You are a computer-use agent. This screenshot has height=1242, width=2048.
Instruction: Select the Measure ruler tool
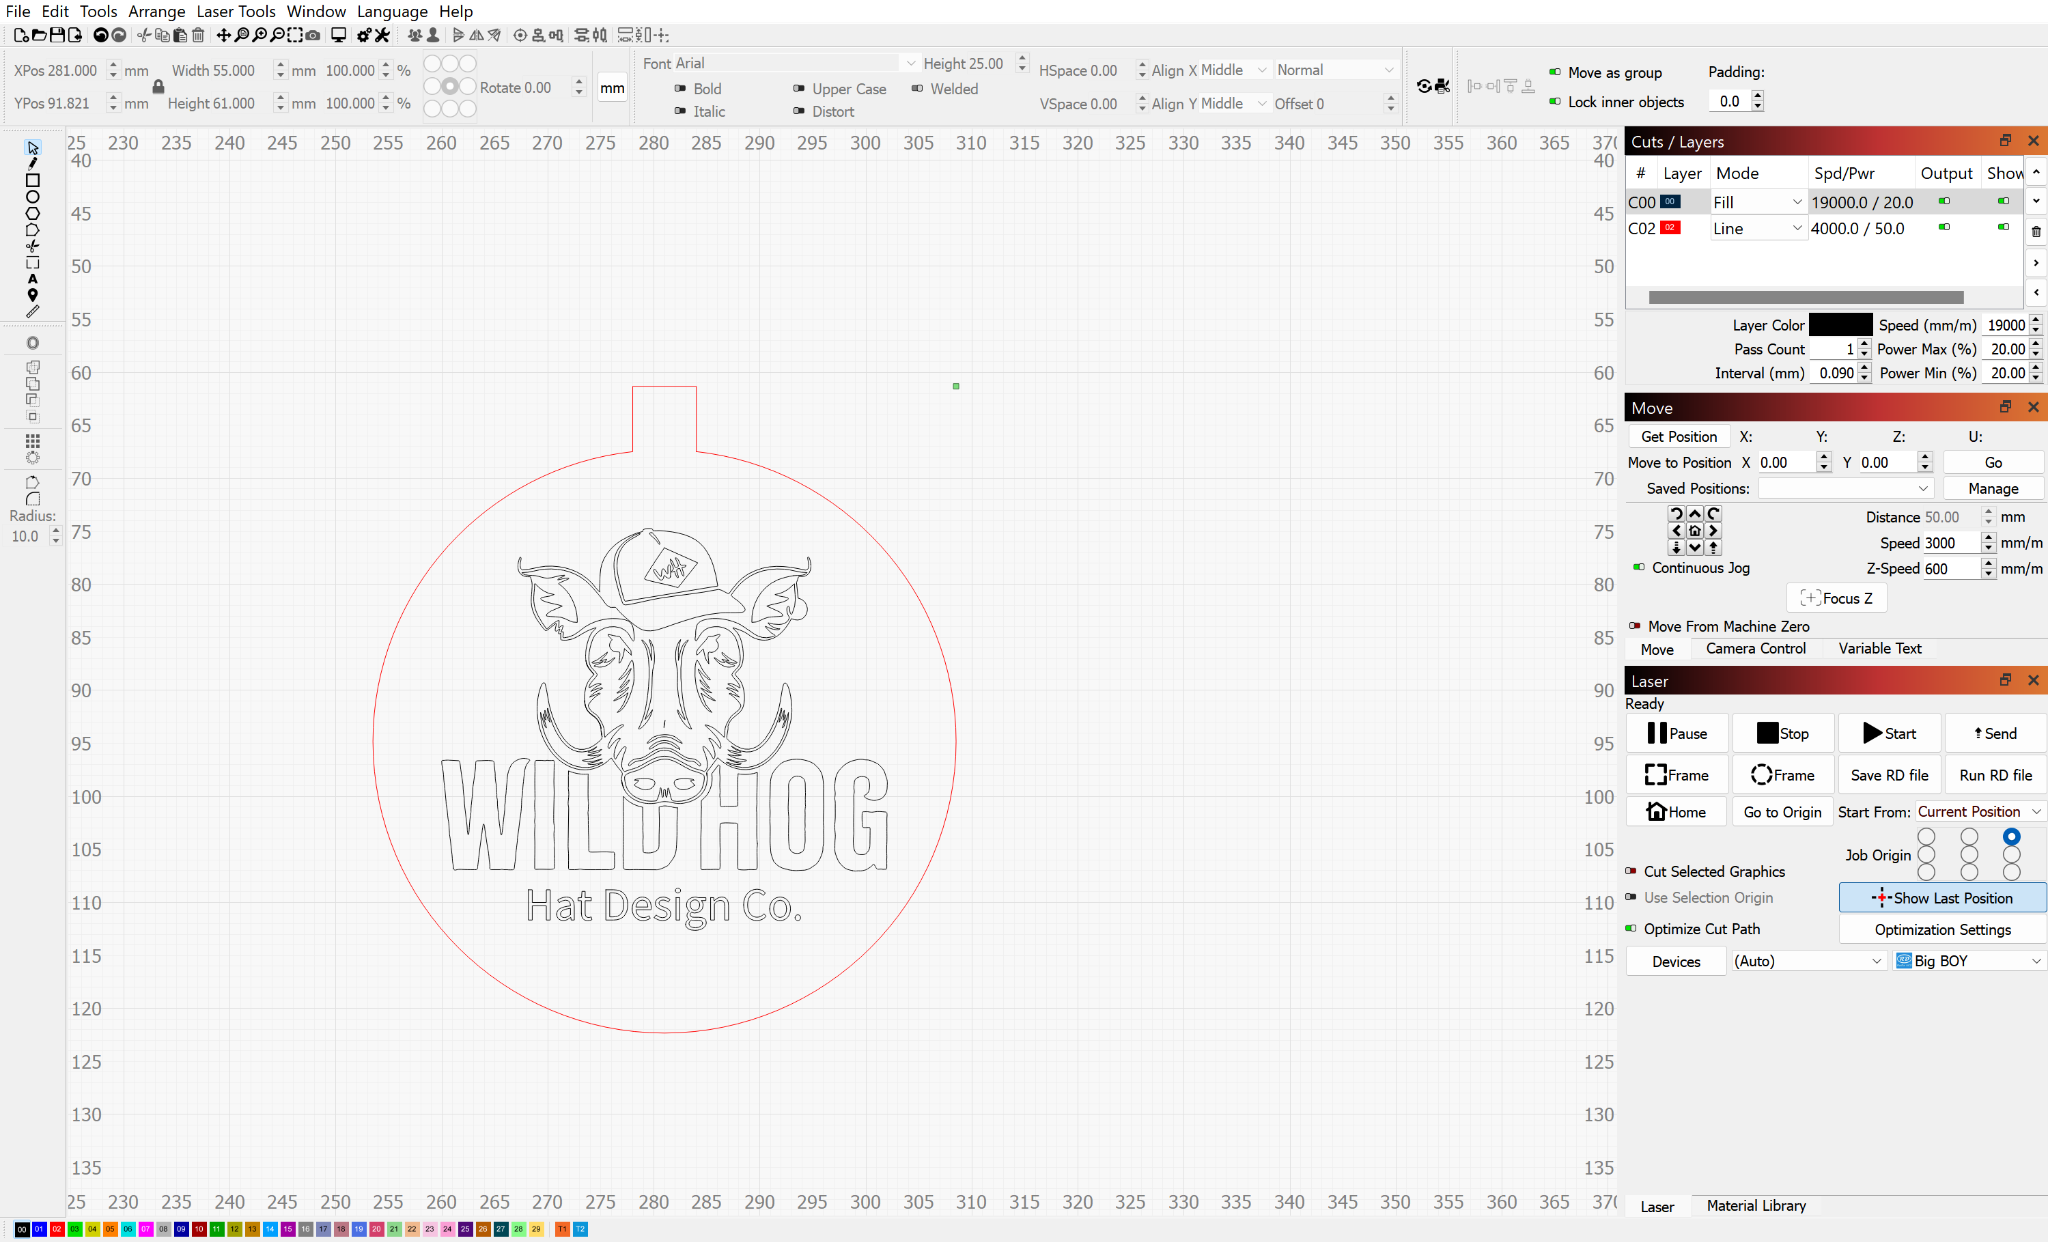[32, 312]
